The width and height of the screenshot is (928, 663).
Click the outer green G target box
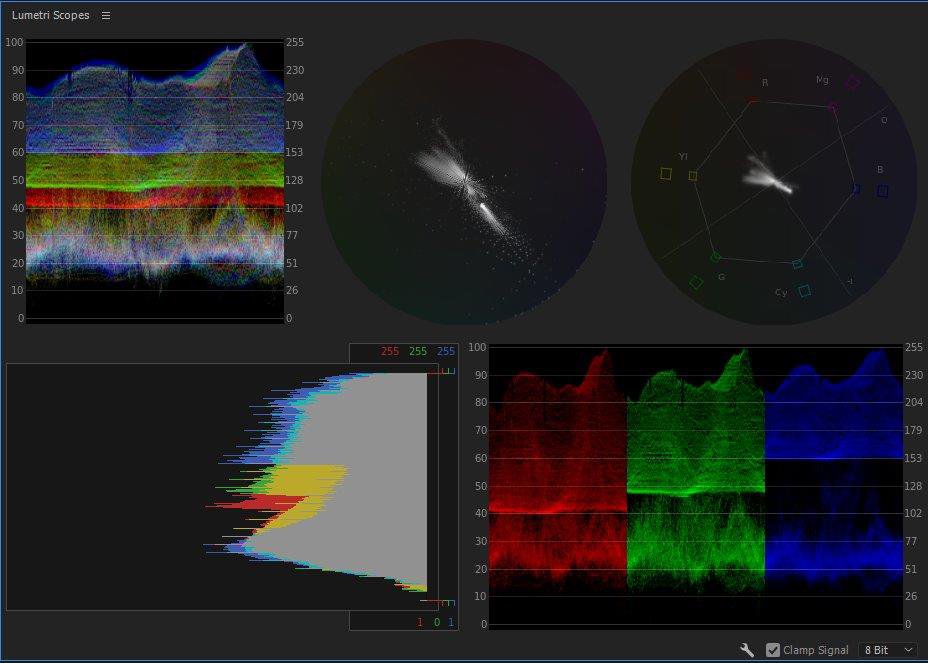(696, 283)
